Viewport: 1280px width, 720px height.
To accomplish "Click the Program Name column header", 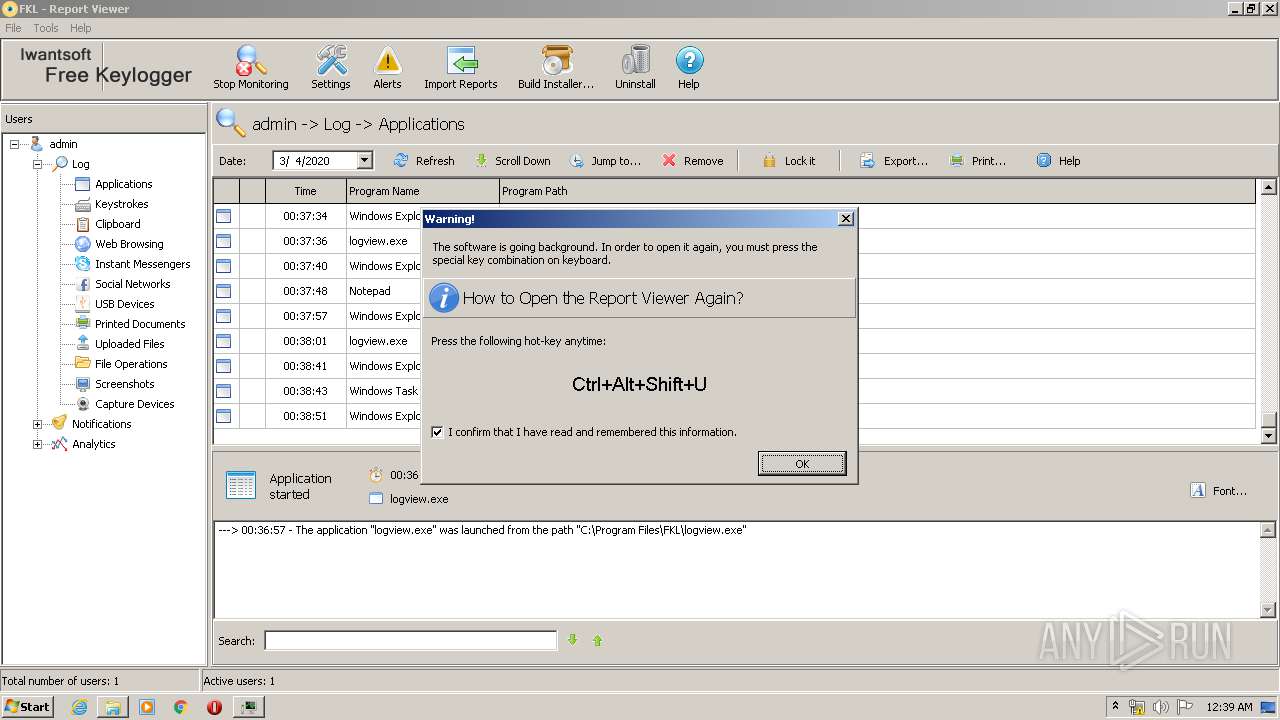I will pos(422,191).
